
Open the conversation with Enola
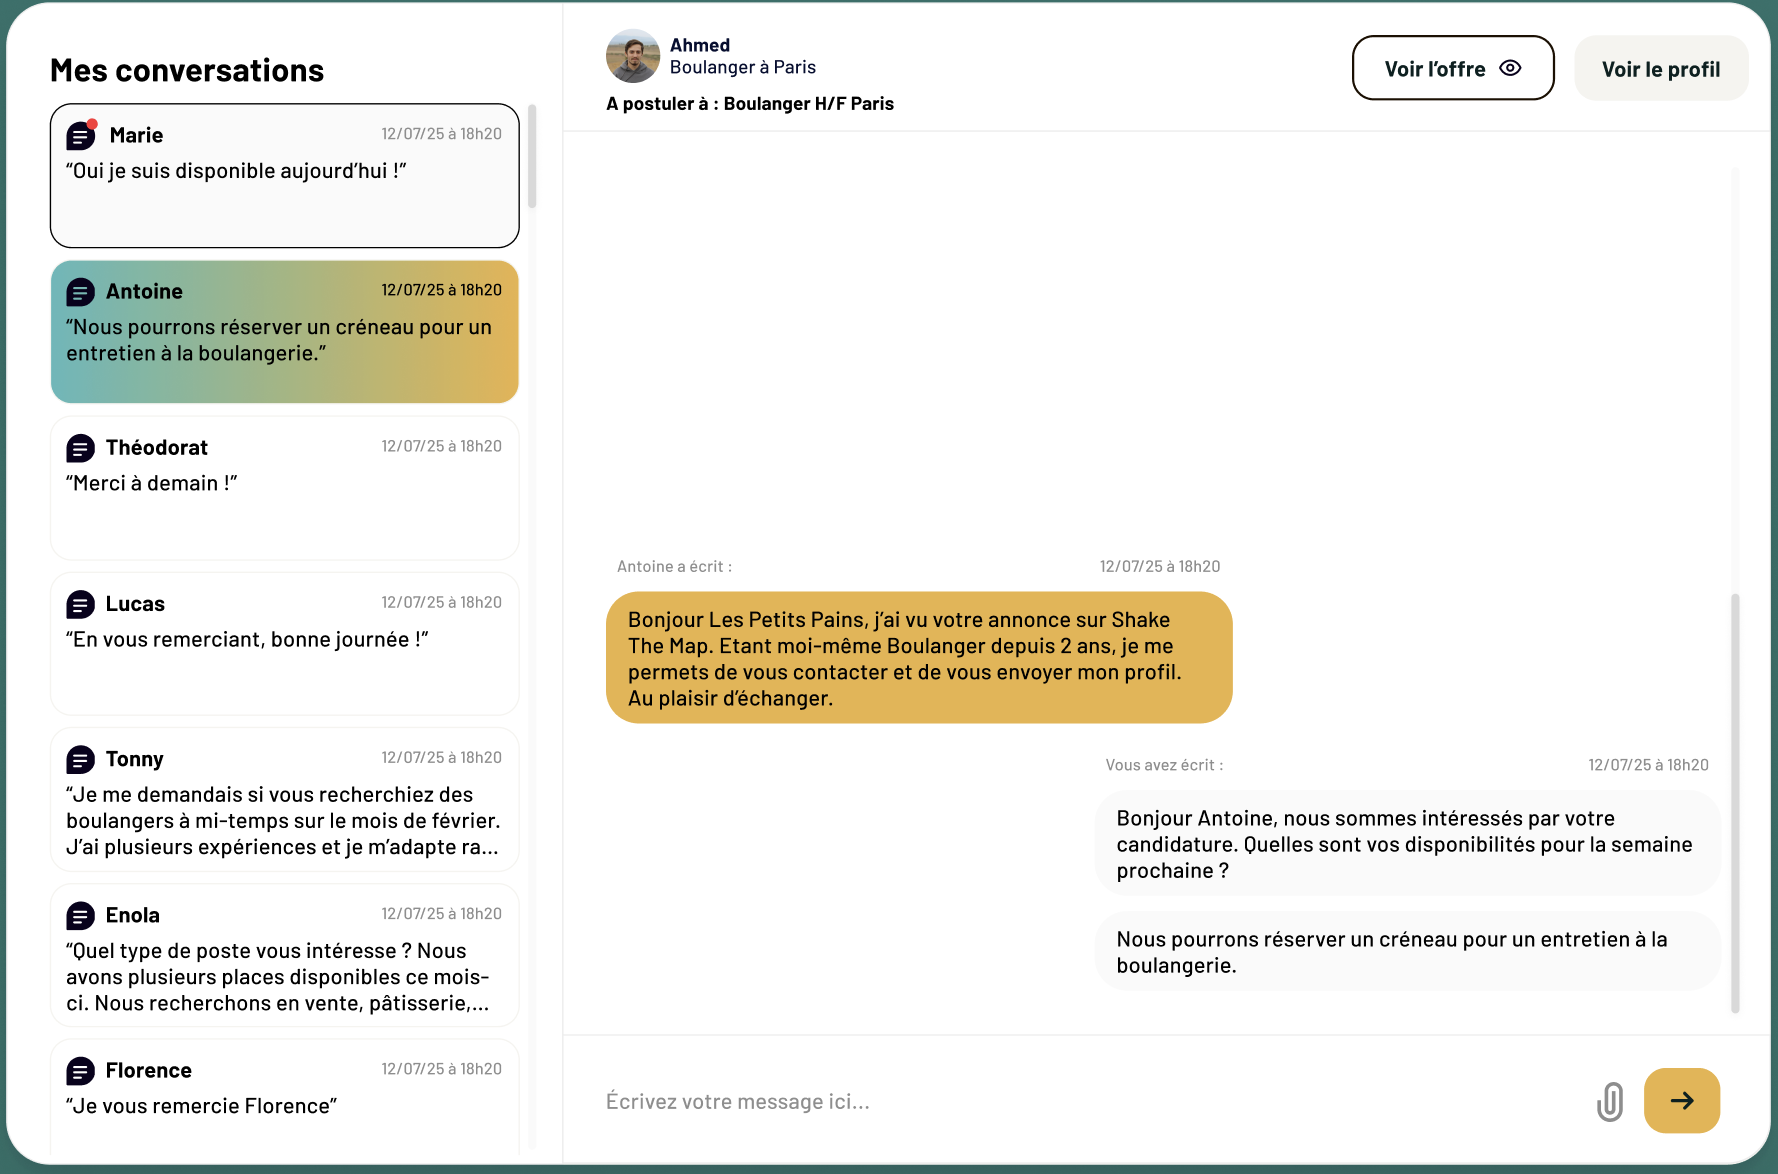click(284, 955)
